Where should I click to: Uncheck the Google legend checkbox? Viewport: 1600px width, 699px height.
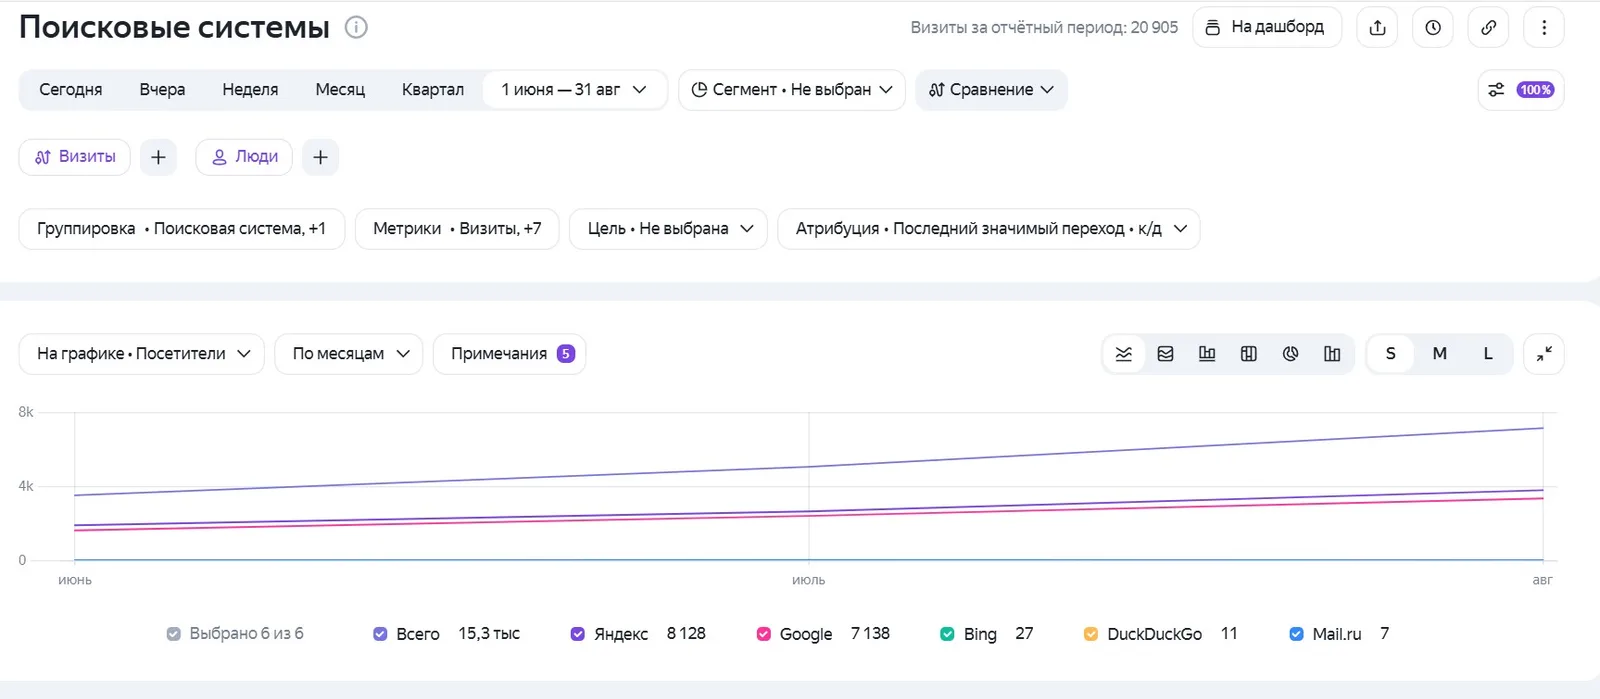click(x=764, y=634)
